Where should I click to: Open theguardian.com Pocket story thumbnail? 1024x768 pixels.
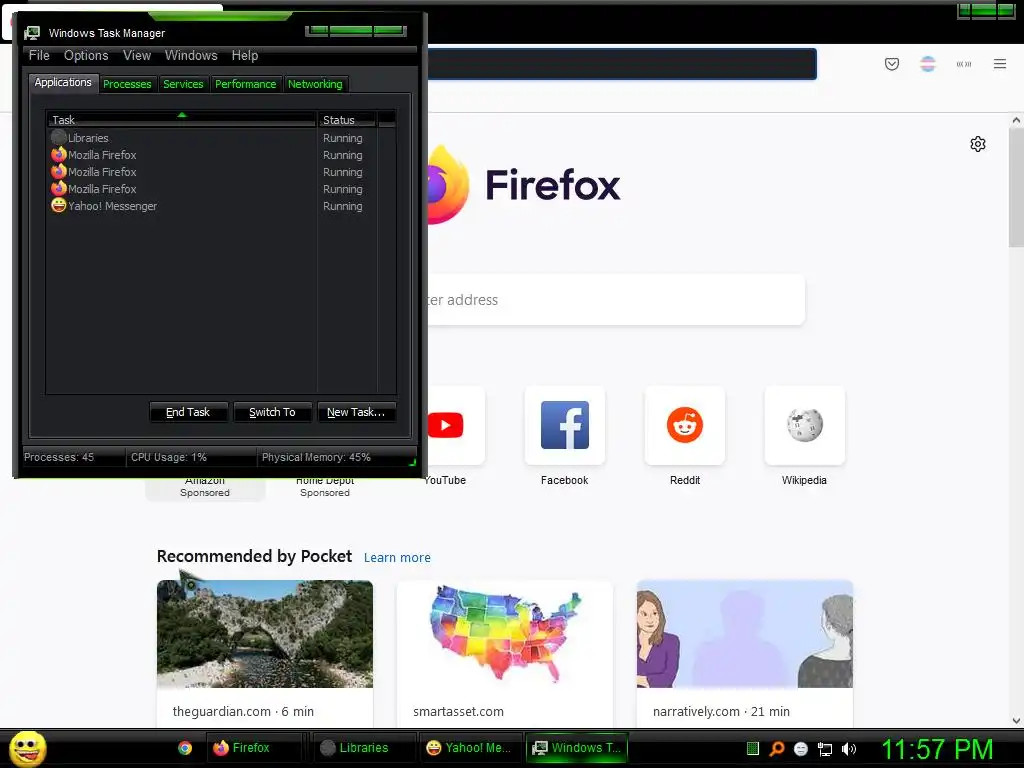264,633
